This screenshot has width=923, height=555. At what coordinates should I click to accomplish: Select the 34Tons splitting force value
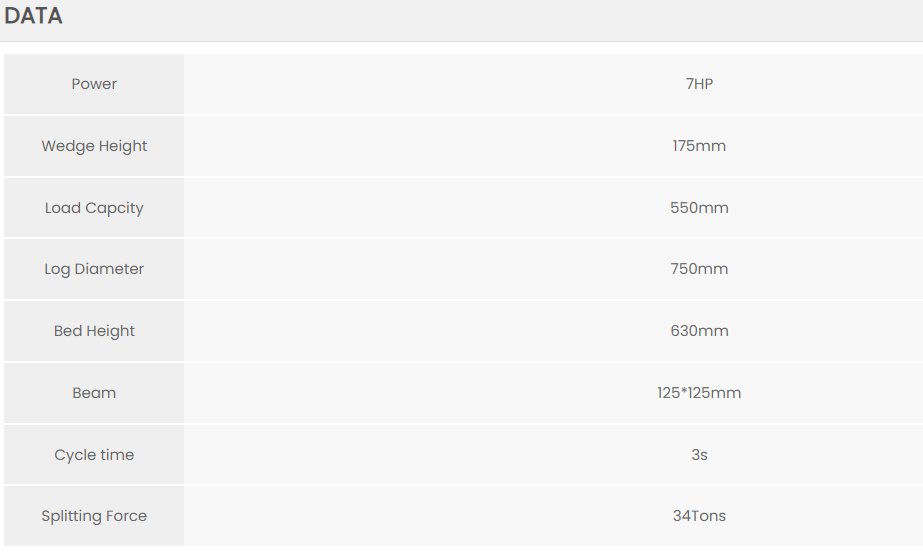tap(699, 516)
